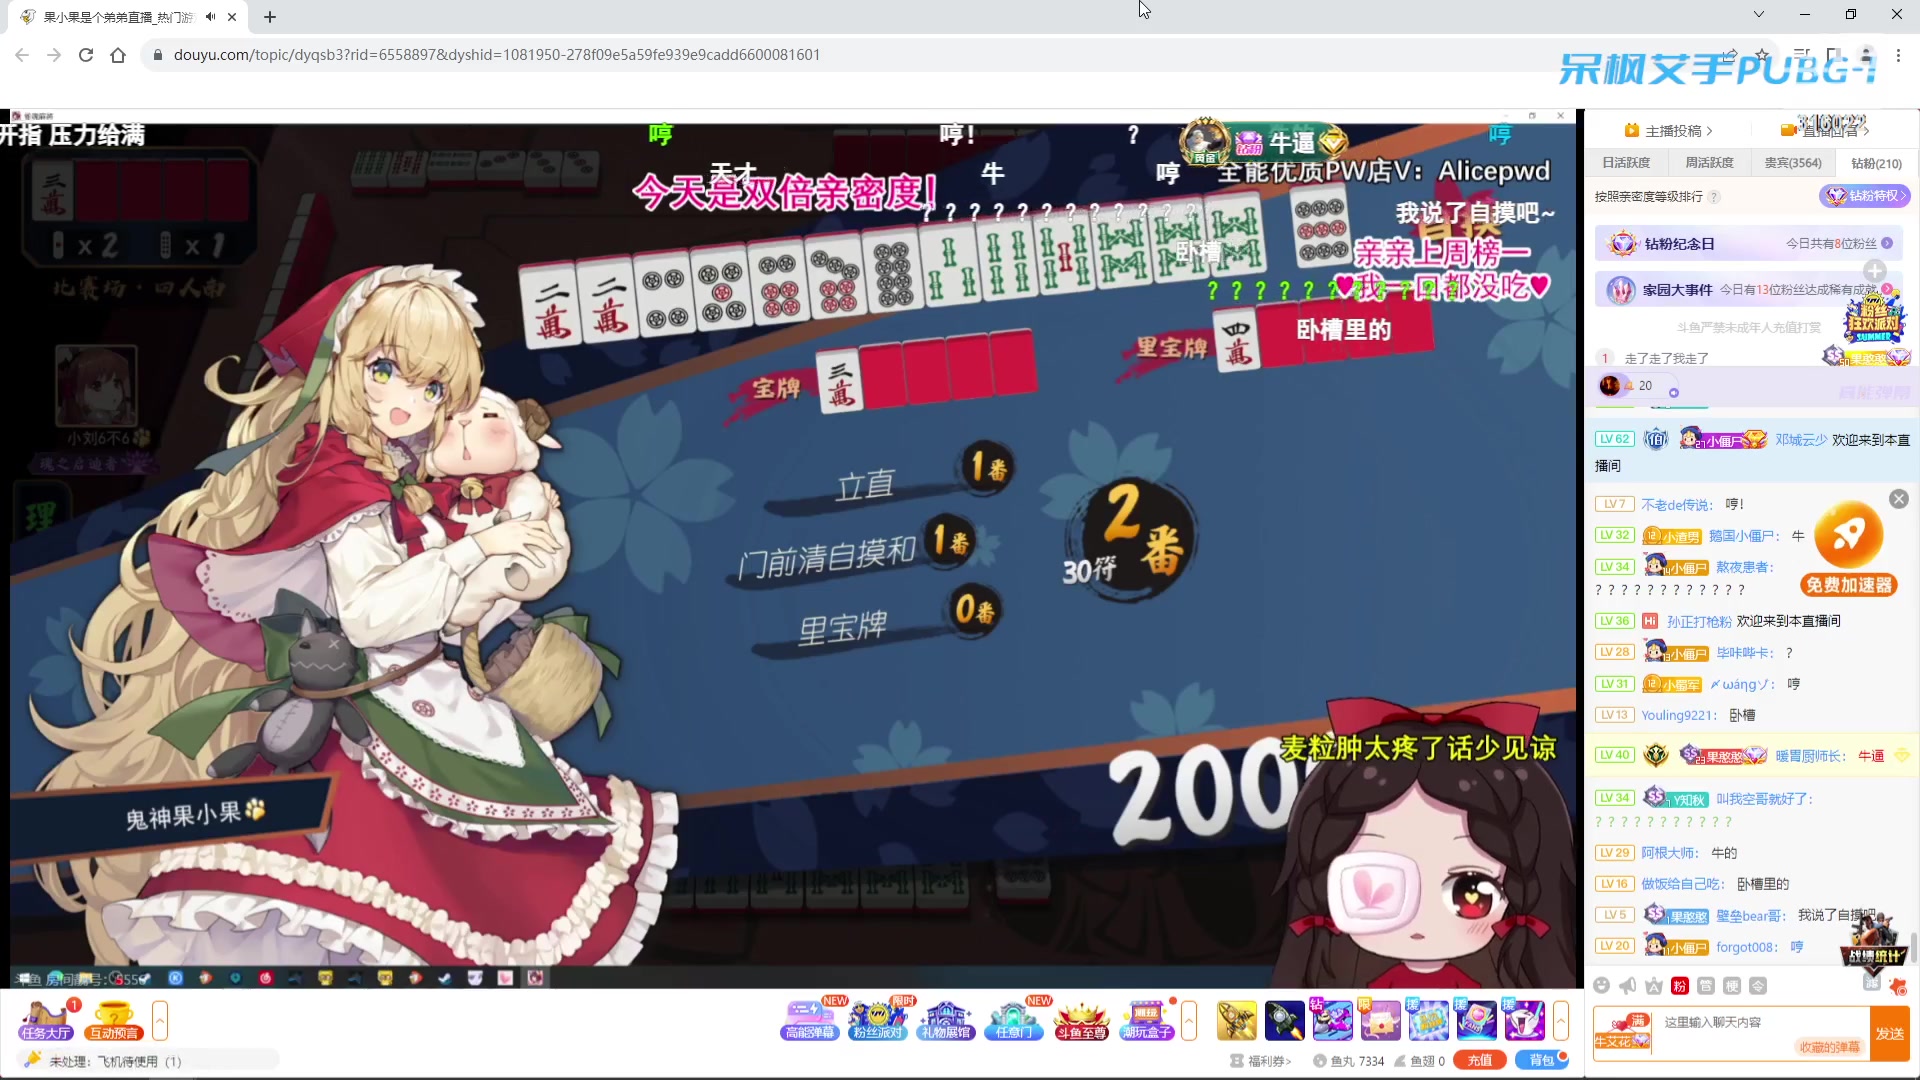The image size is (1920, 1080).
Task: Mute the tab audio speaker icon
Action: 210,17
